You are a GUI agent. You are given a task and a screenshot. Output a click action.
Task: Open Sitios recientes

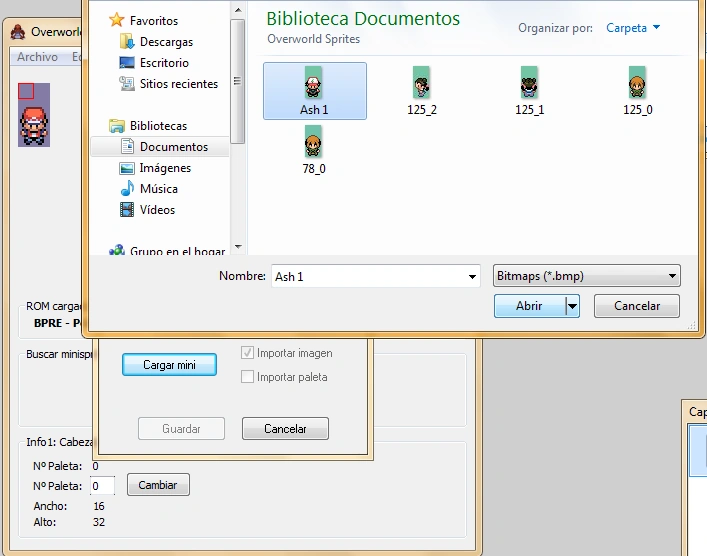pos(179,83)
